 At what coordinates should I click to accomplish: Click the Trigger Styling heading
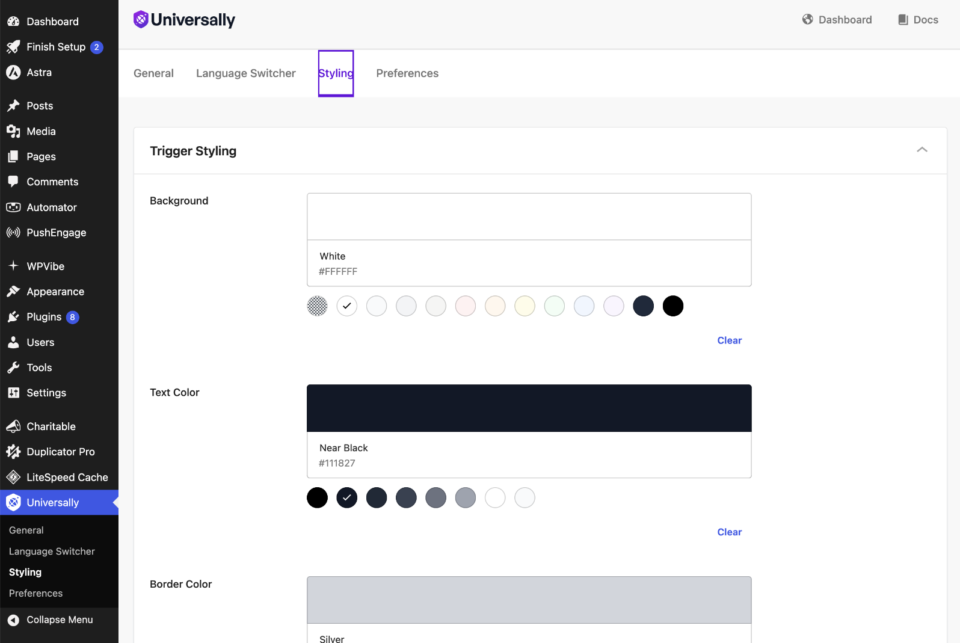point(193,151)
